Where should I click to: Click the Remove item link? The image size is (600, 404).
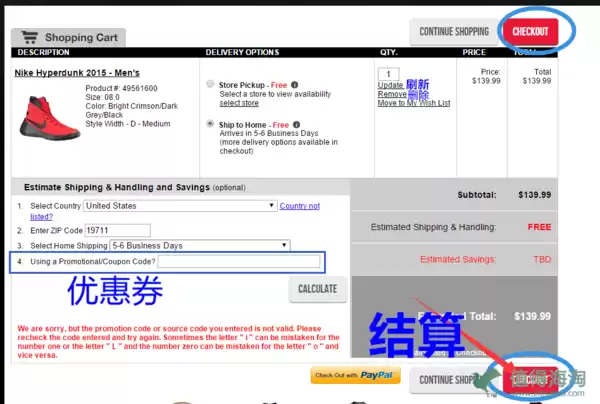[392, 94]
